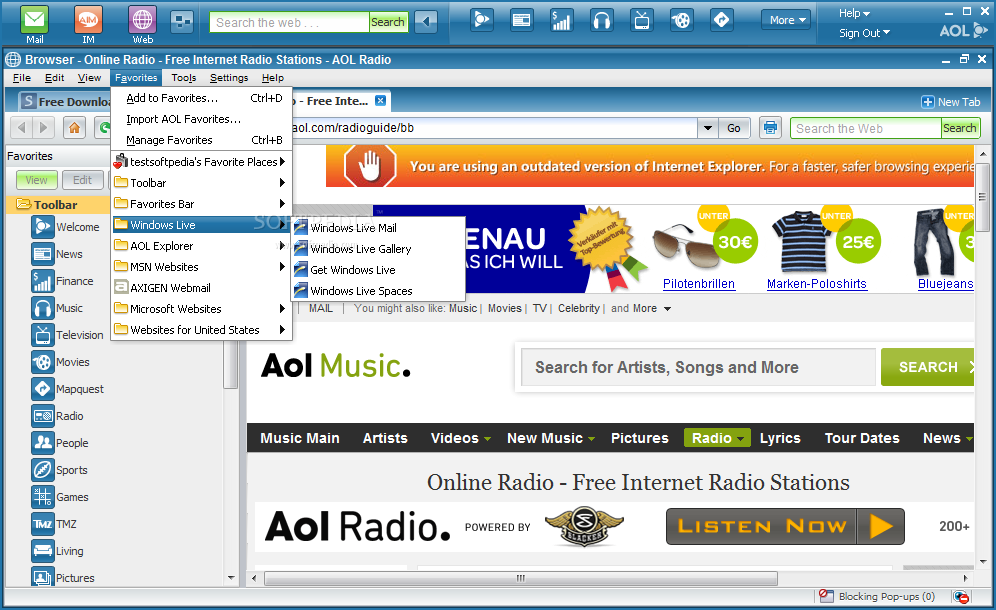Toggle the View button in Favorites panel
Viewport: 996px width, 610px height.
tap(36, 180)
